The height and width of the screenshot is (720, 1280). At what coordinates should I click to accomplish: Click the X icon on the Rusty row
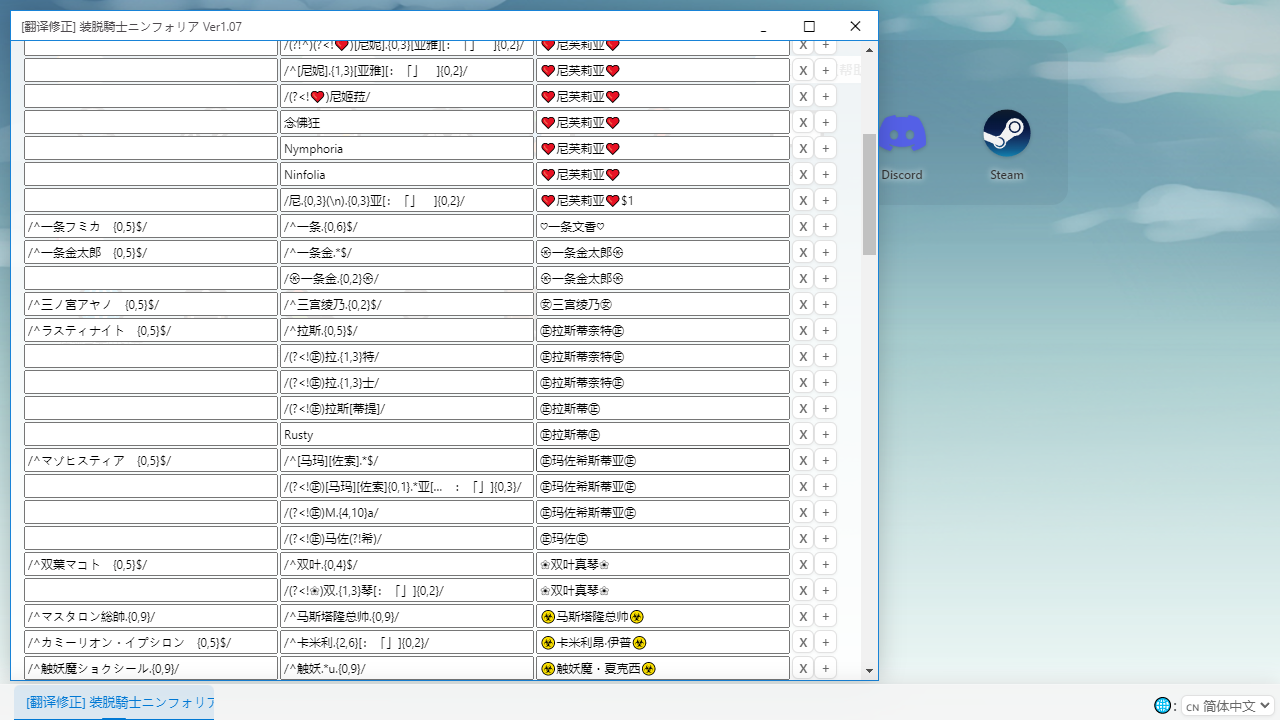coord(803,434)
